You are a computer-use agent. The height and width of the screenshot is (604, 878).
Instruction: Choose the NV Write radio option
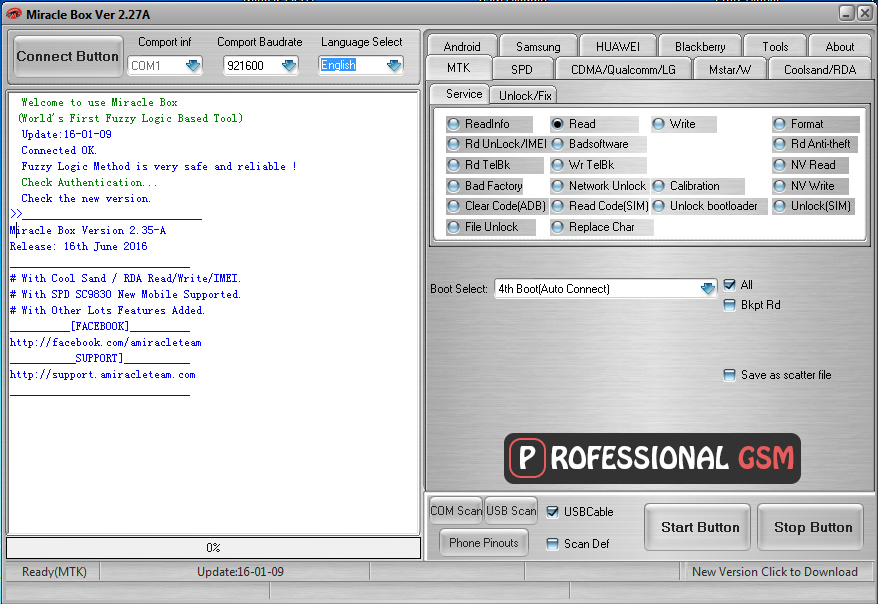coord(810,186)
